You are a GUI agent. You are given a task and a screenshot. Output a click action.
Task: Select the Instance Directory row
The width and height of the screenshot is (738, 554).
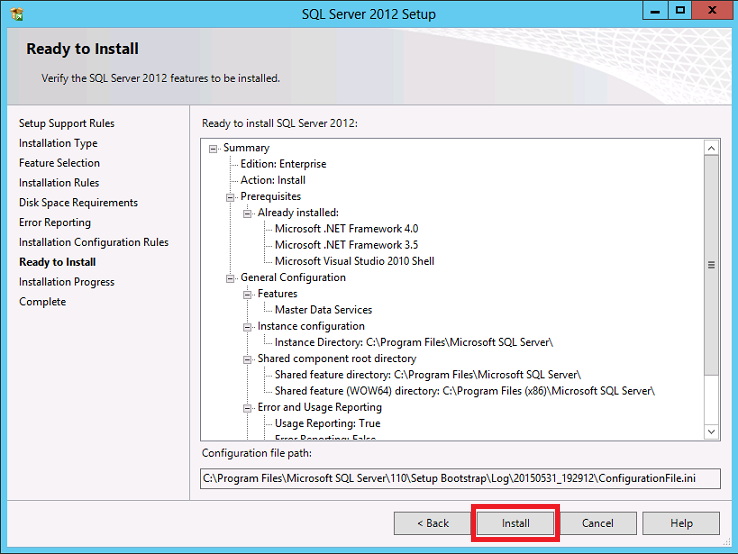click(x=414, y=342)
